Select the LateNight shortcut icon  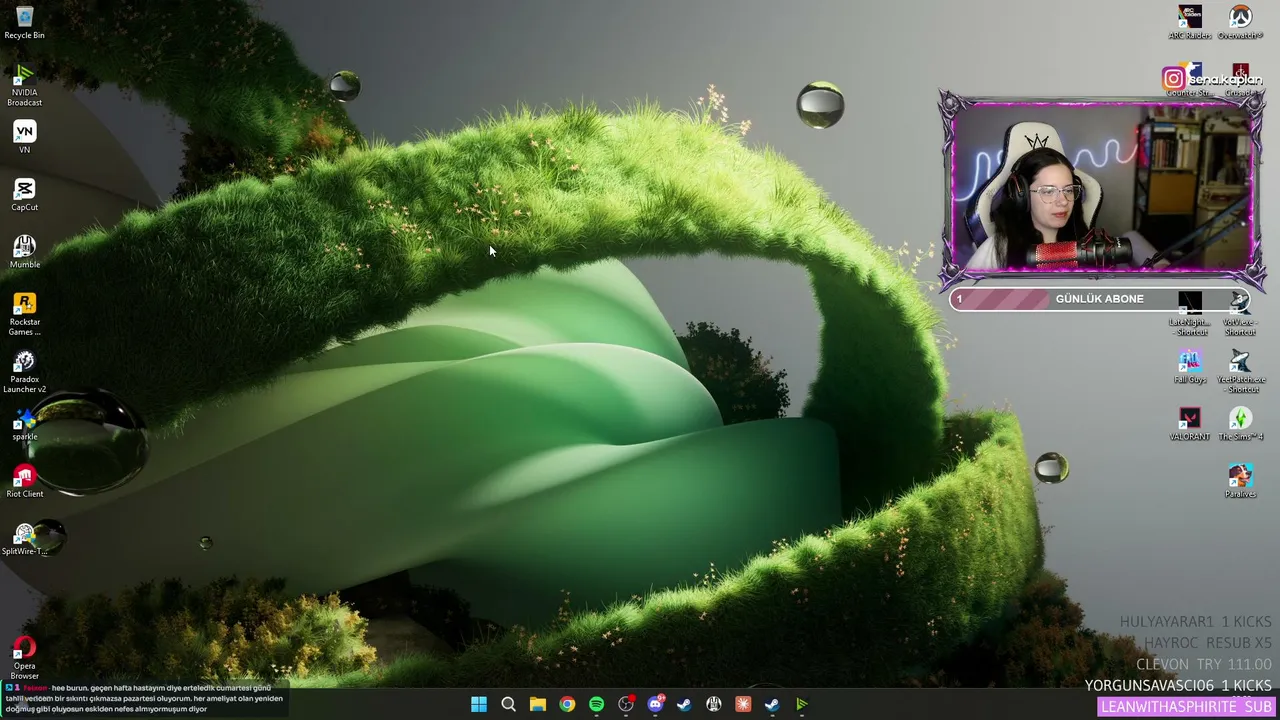tap(1190, 313)
